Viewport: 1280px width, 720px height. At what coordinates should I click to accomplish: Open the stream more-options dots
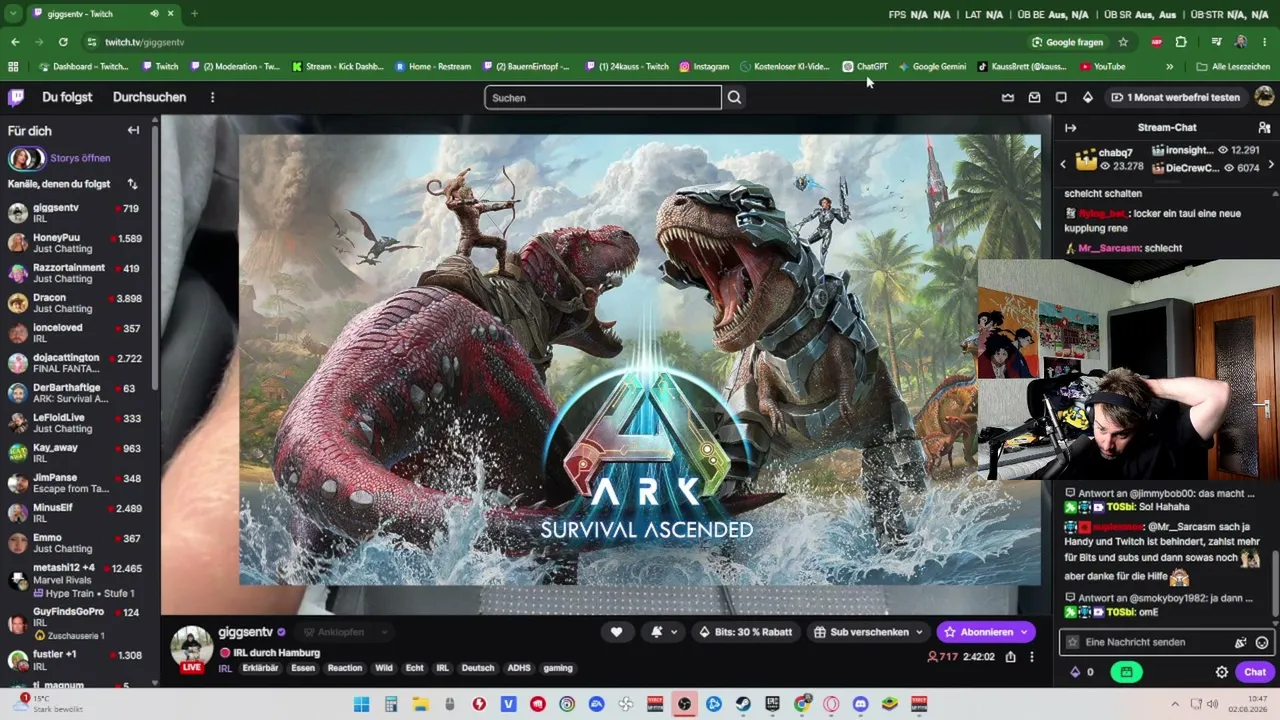1032,657
